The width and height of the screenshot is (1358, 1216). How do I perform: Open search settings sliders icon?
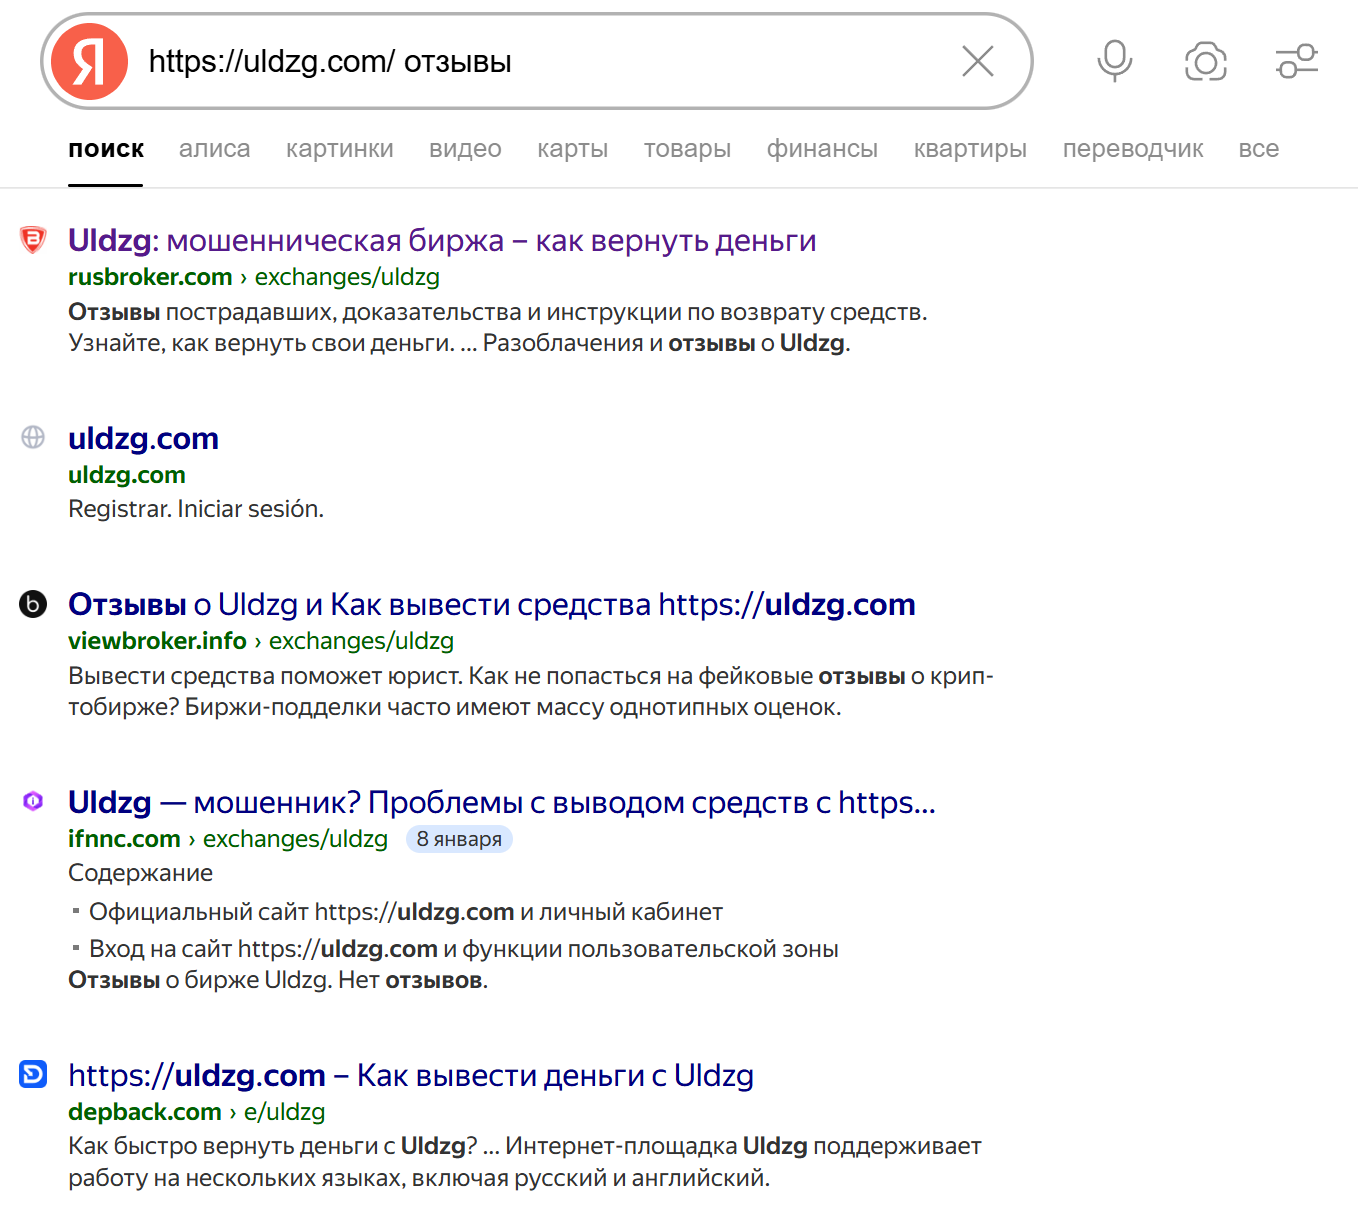1296,62
